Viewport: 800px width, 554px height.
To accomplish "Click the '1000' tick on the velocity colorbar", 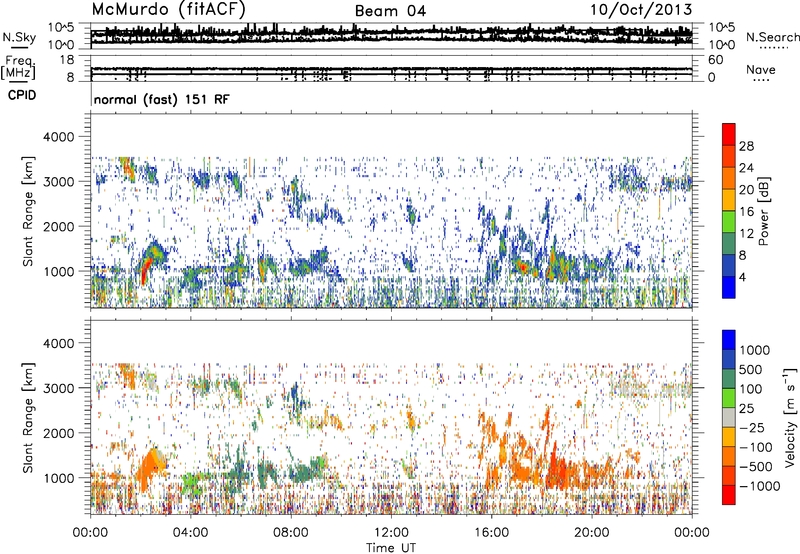I will point(754,350).
